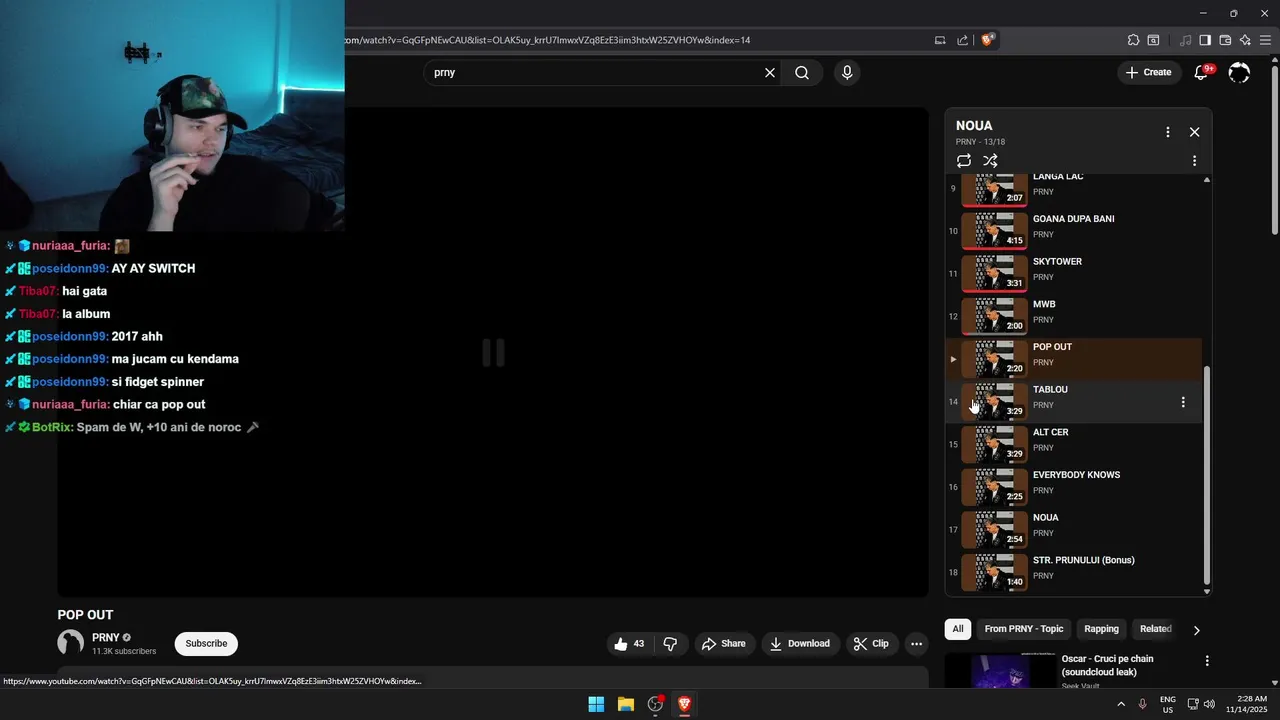This screenshot has height=720, width=1280.
Task: Select the 'From PRNY - Topic' chip
Action: point(1024,629)
